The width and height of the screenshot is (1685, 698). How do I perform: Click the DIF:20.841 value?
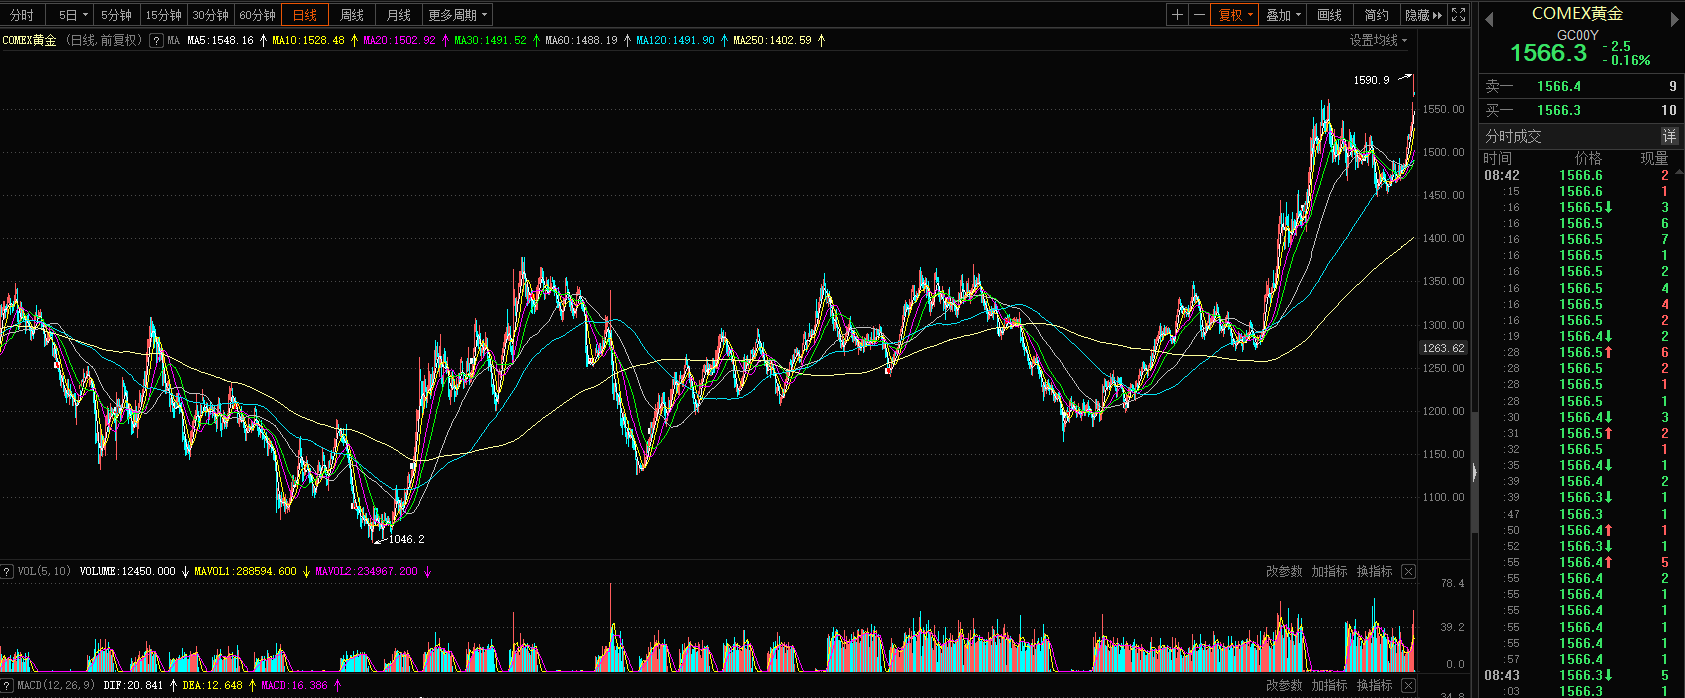click(133, 686)
